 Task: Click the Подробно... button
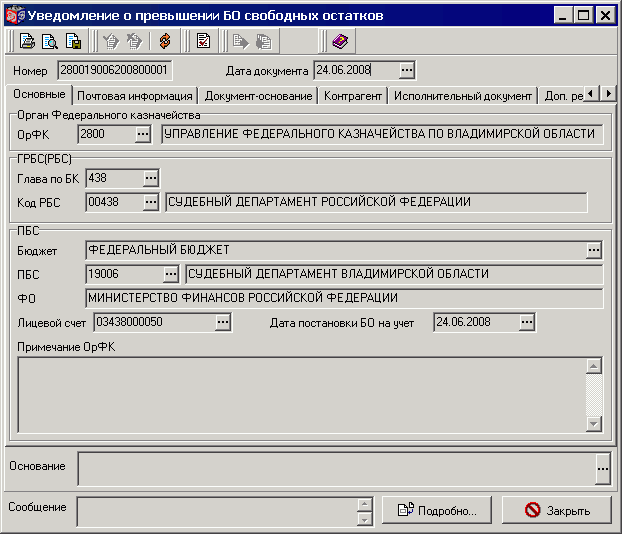[x=437, y=510]
